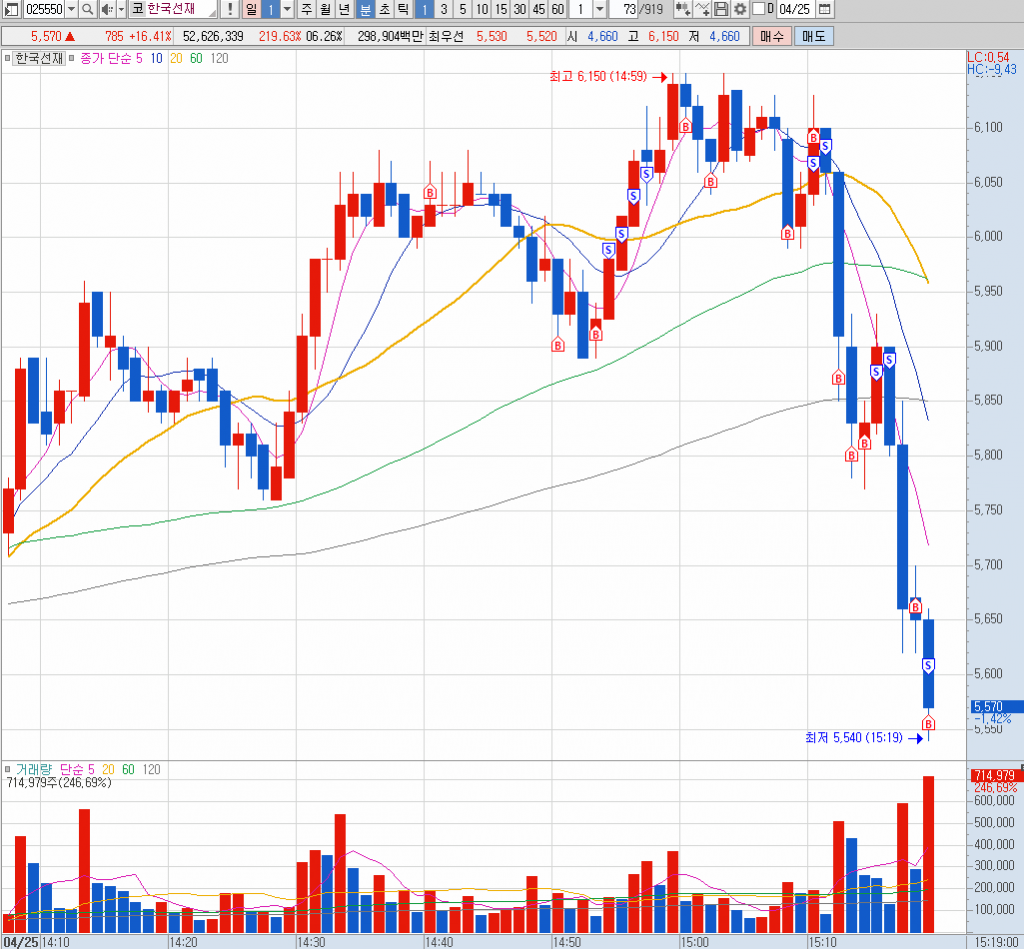
Task: Click the line-chart overlay tool icon
Action: click(x=702, y=9)
